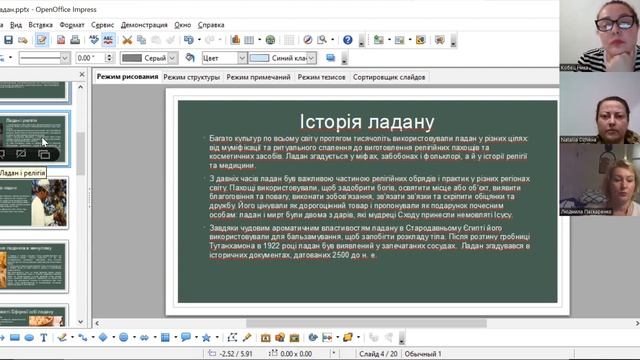Image resolution: width=640 pixels, height=360 pixels.
Task: Expand the Stars shapes dropdown arrow
Action: pyautogui.click(x=217, y=338)
